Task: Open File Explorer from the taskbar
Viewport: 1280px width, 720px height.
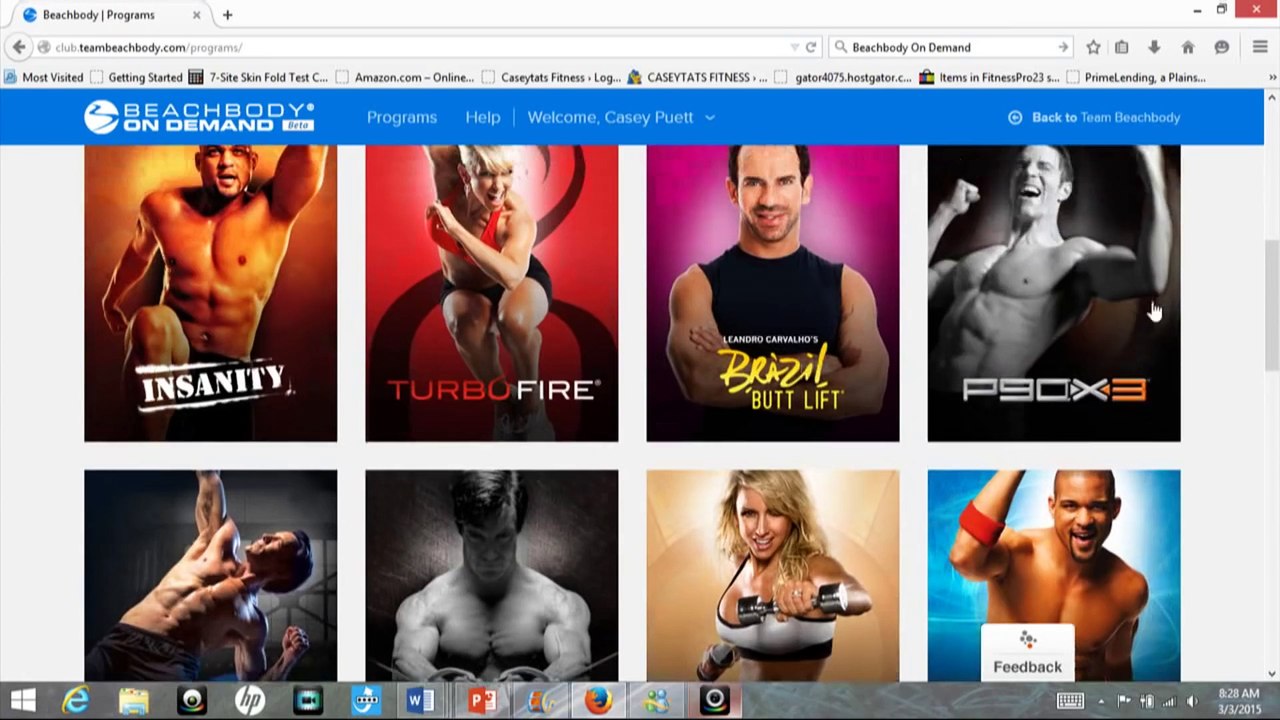Action: click(x=134, y=701)
